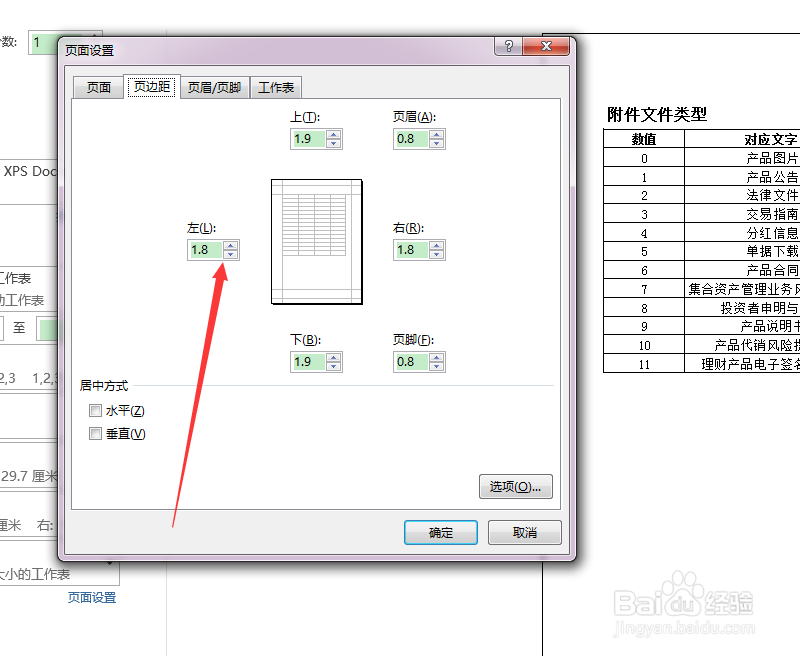Select the left margin 1.8 value field
Screen dimensions: 800x656
205,250
